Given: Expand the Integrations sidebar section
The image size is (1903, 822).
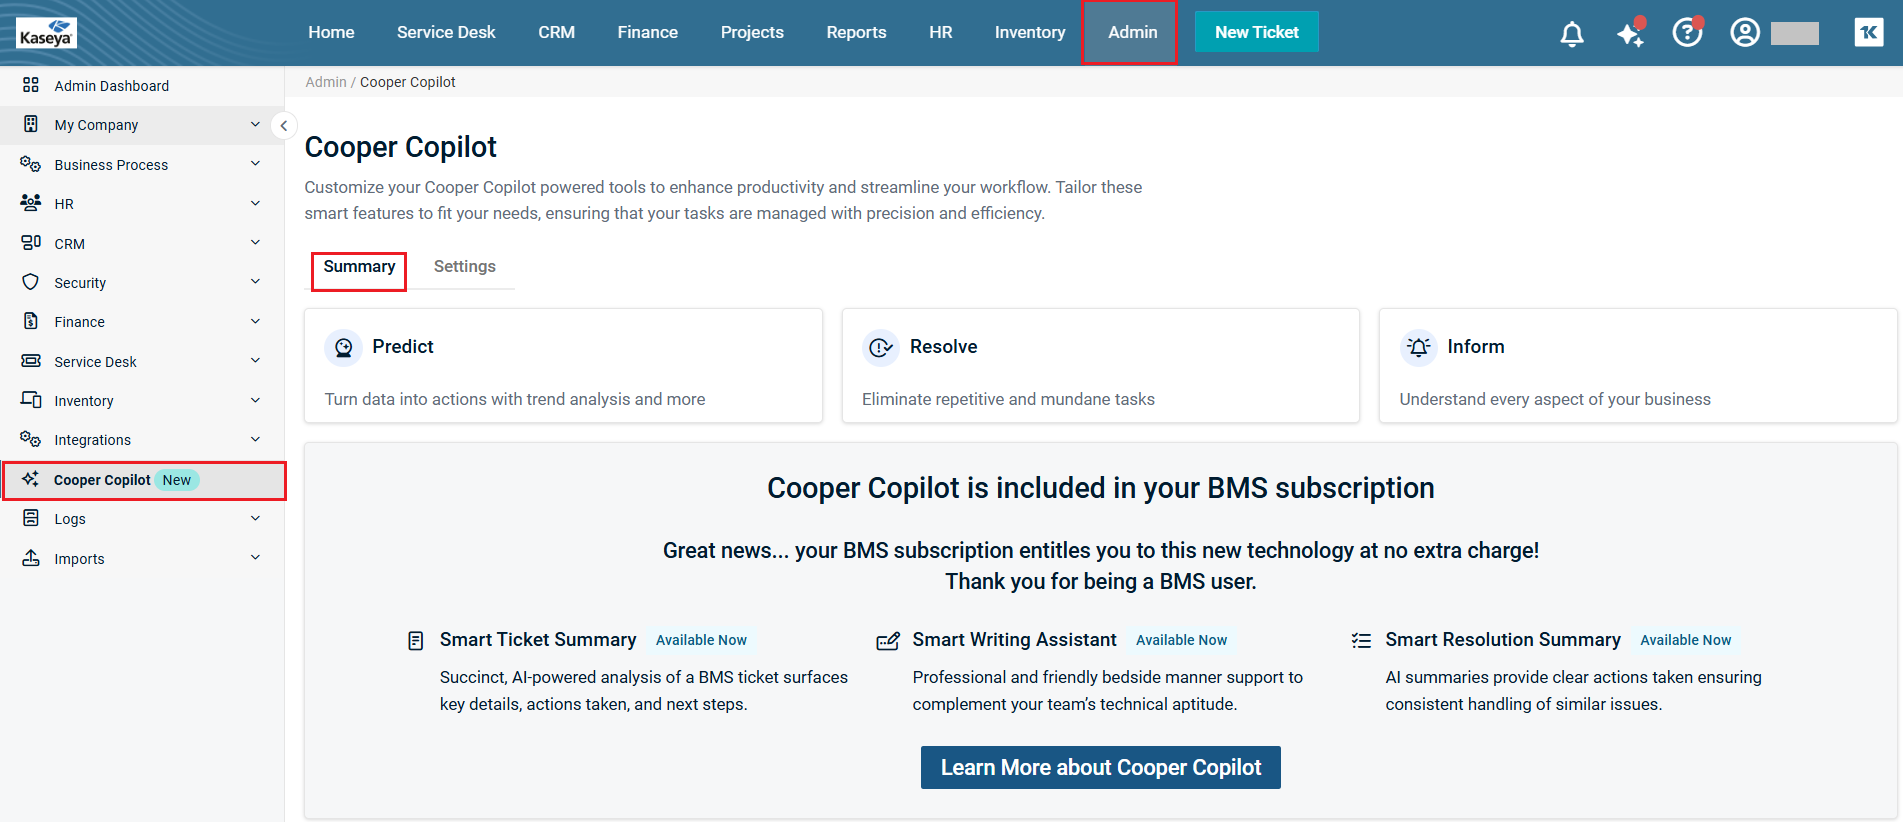Looking at the screenshot, I should coord(142,440).
